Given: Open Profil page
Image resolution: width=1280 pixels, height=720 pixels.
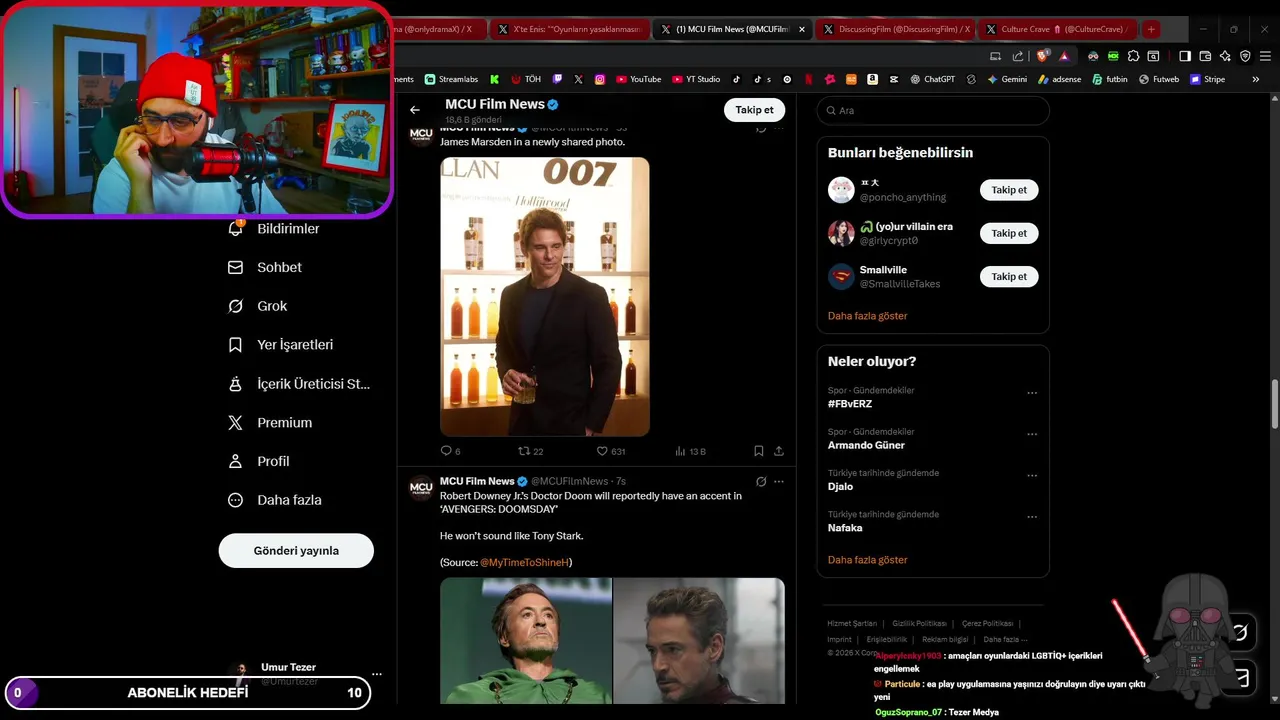Looking at the screenshot, I should [x=259, y=461].
